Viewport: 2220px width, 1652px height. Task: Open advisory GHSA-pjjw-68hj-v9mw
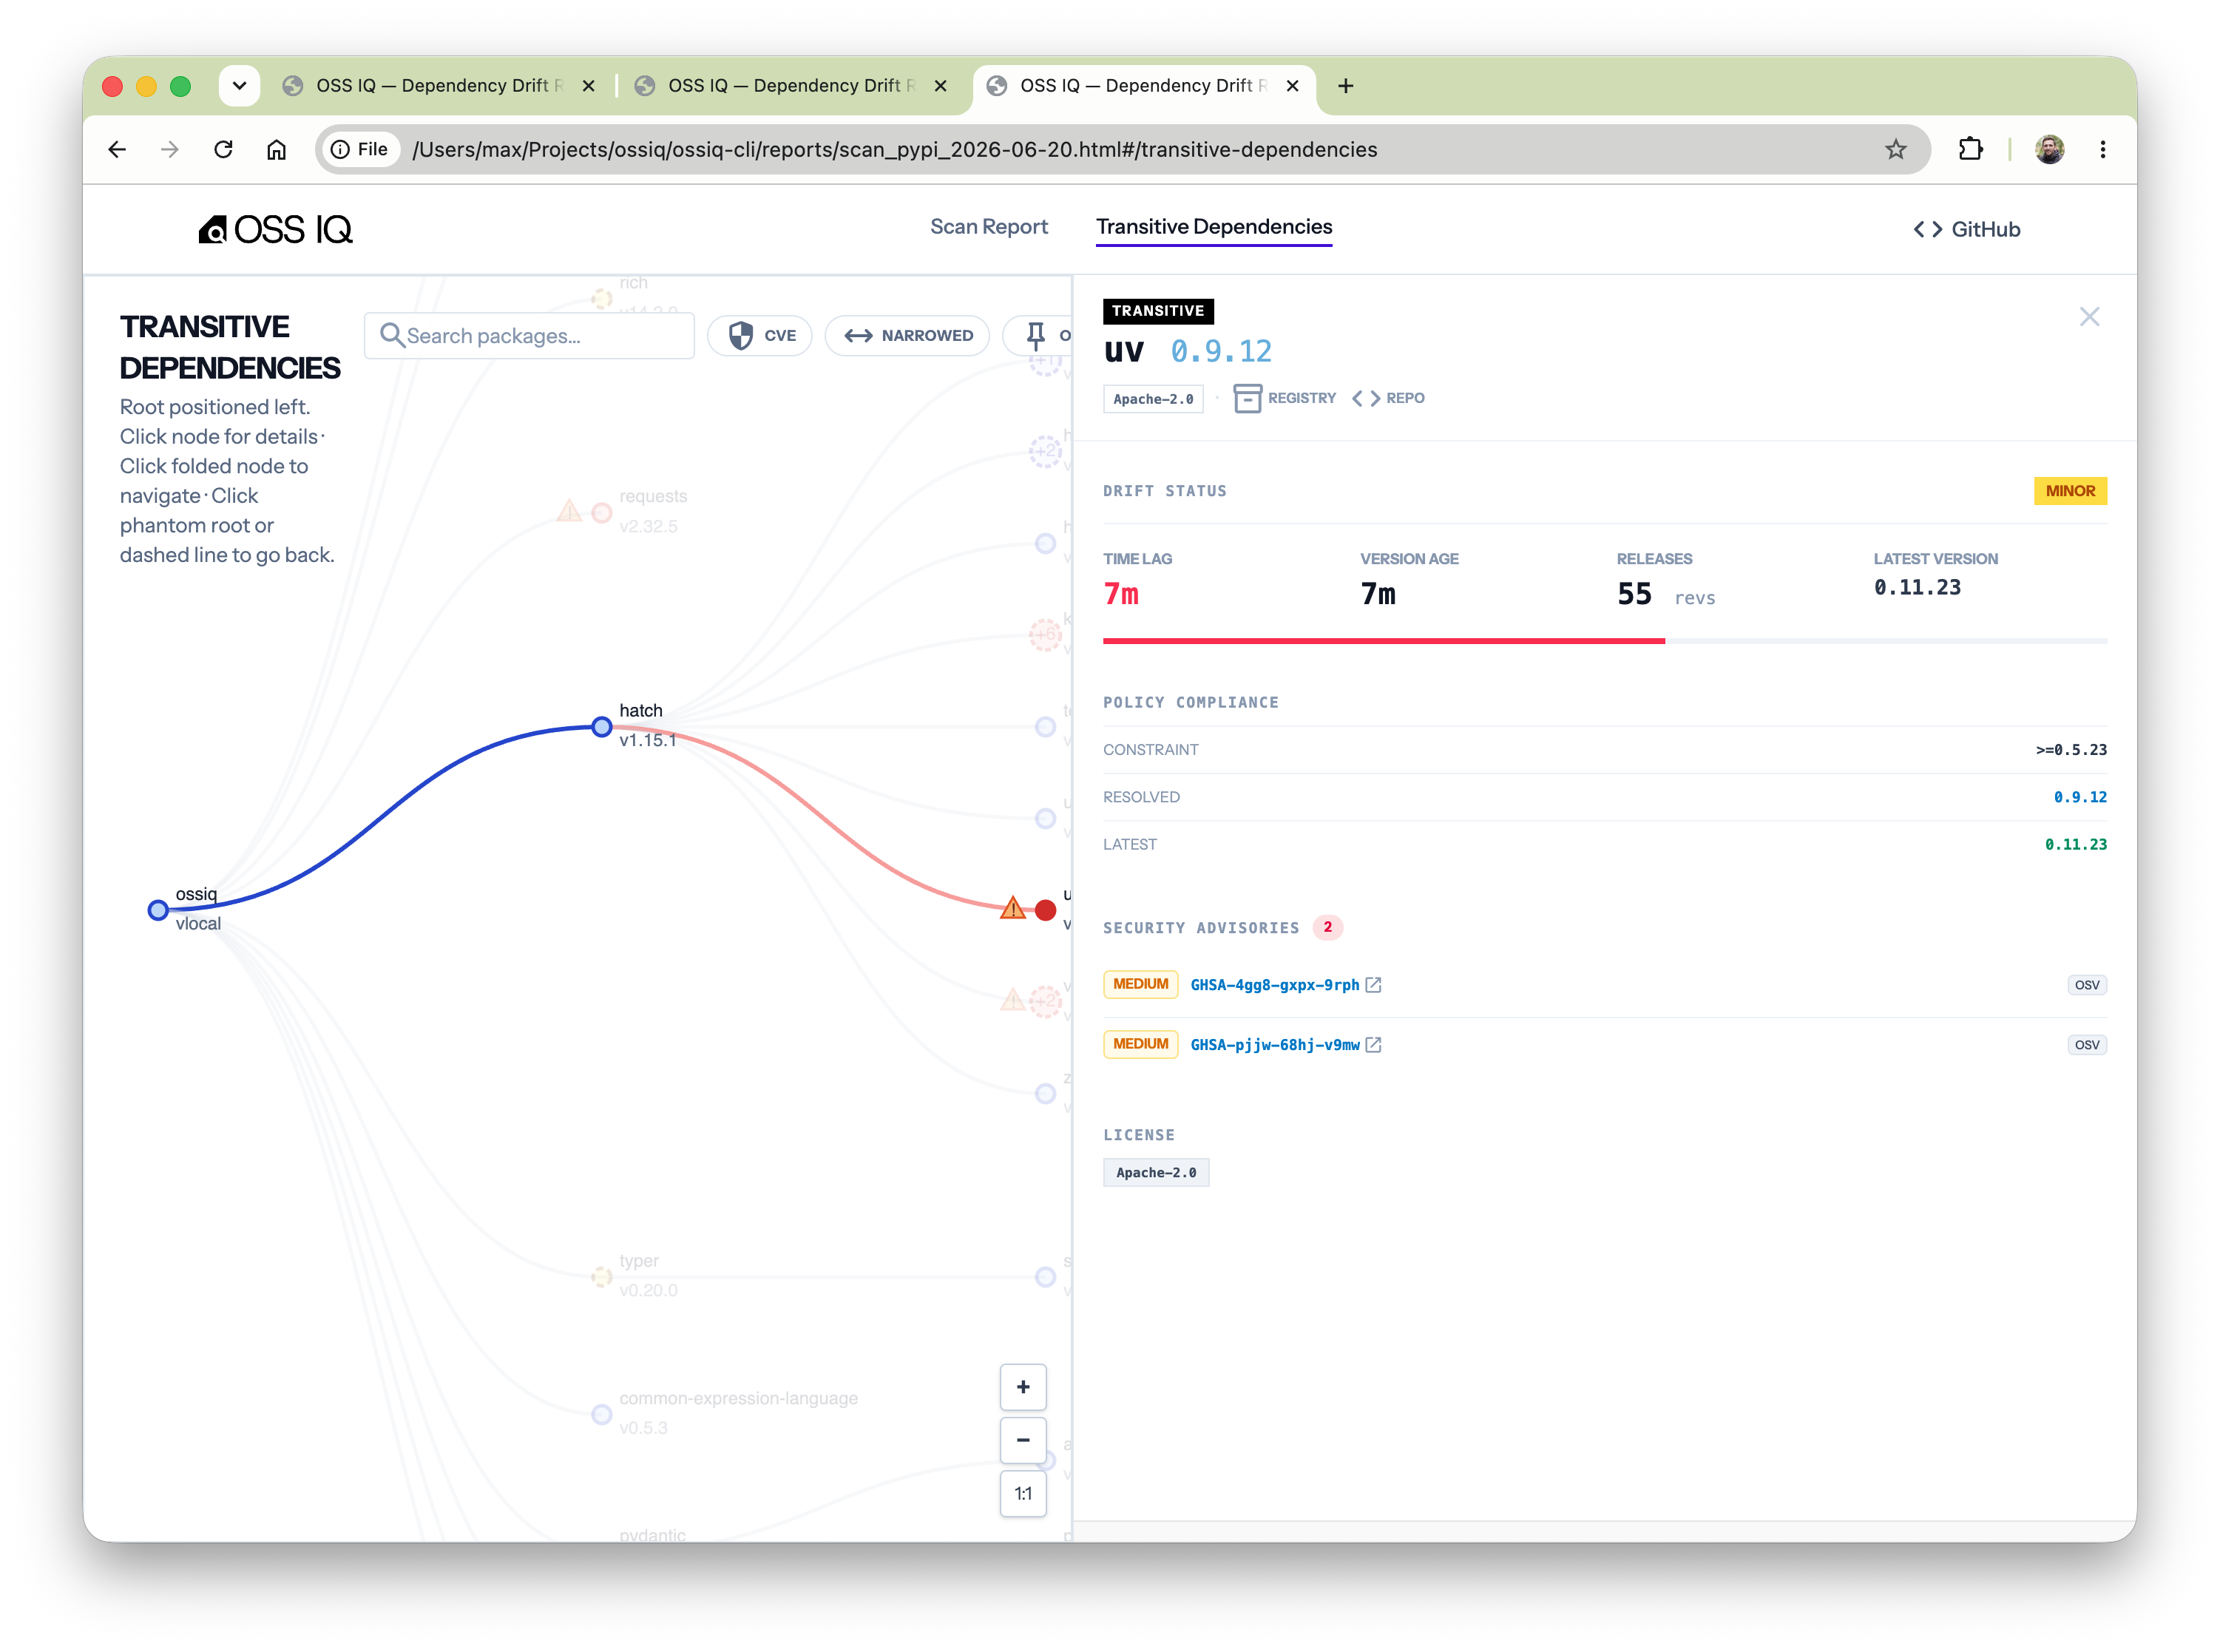(1274, 1045)
